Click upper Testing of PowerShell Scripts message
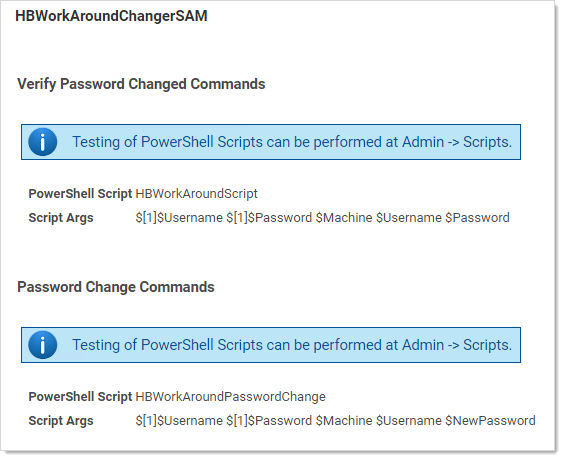The height and width of the screenshot is (459, 563). (292, 142)
